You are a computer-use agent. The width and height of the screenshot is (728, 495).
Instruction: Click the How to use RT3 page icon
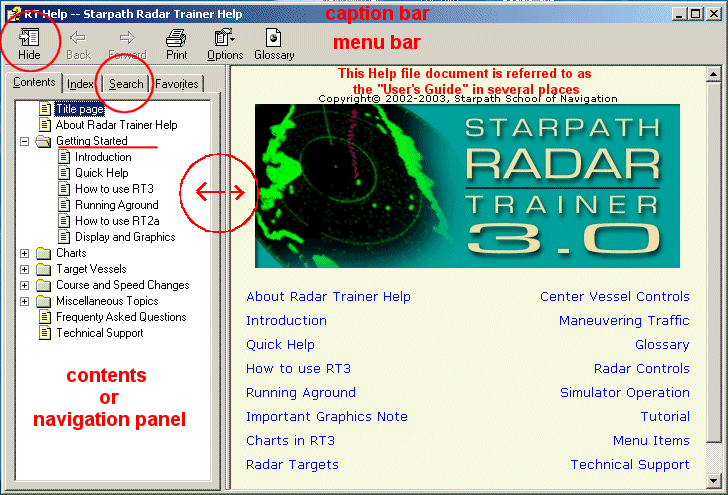pyautogui.click(x=64, y=189)
